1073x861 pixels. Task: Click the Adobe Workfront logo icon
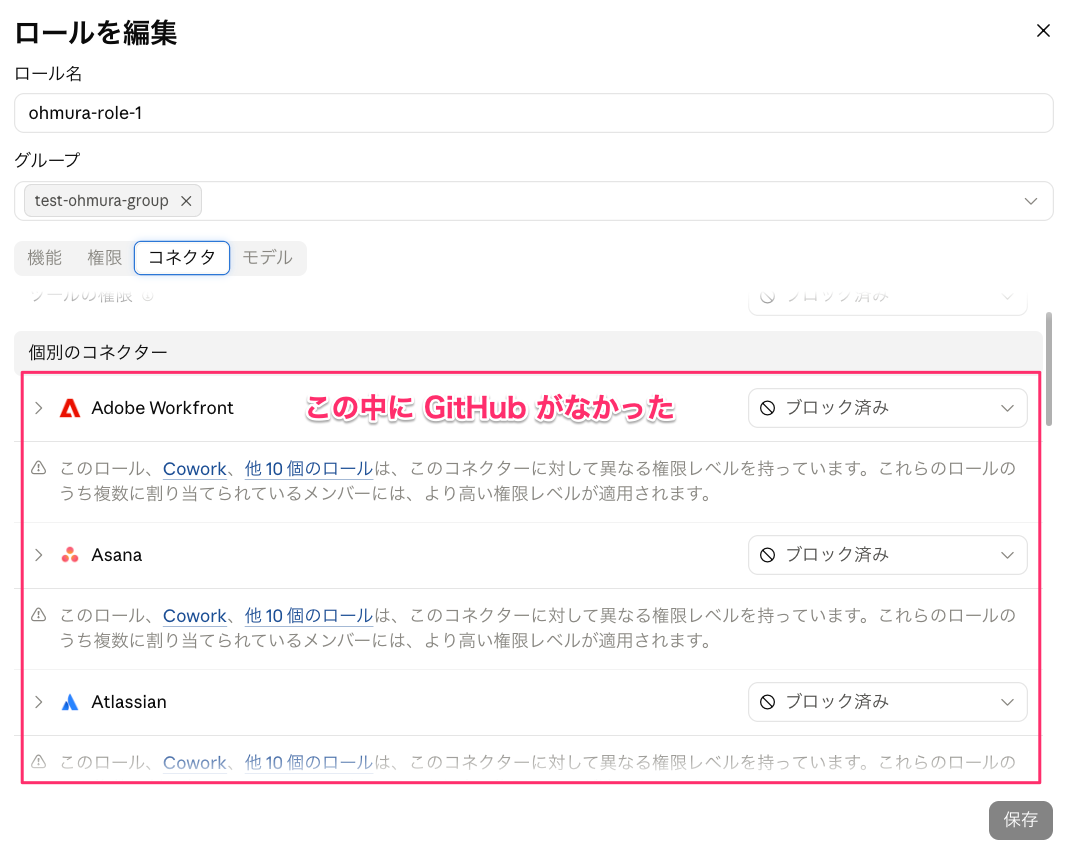point(70,409)
